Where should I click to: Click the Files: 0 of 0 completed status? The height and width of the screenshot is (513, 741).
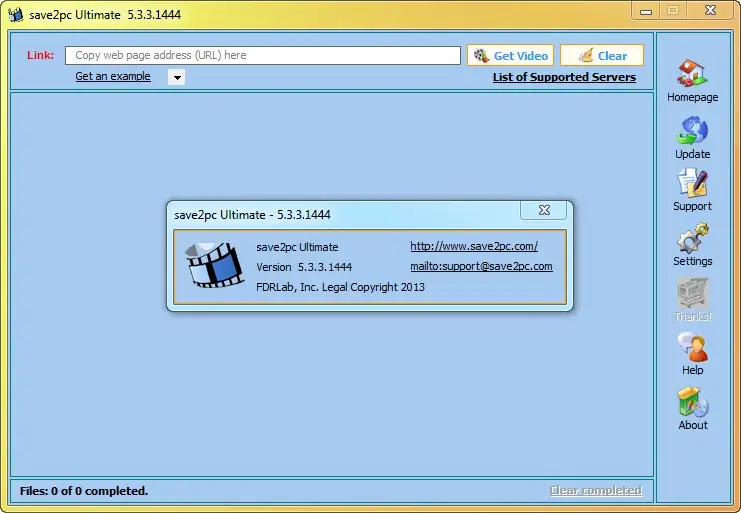click(84, 491)
